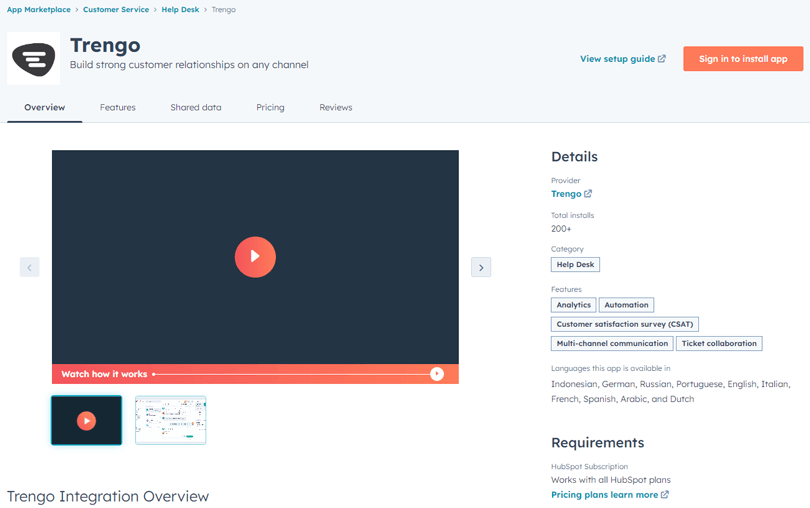Screen dimensions: 810x508
Task: Click the Requirements section heading
Action: [x=598, y=443]
